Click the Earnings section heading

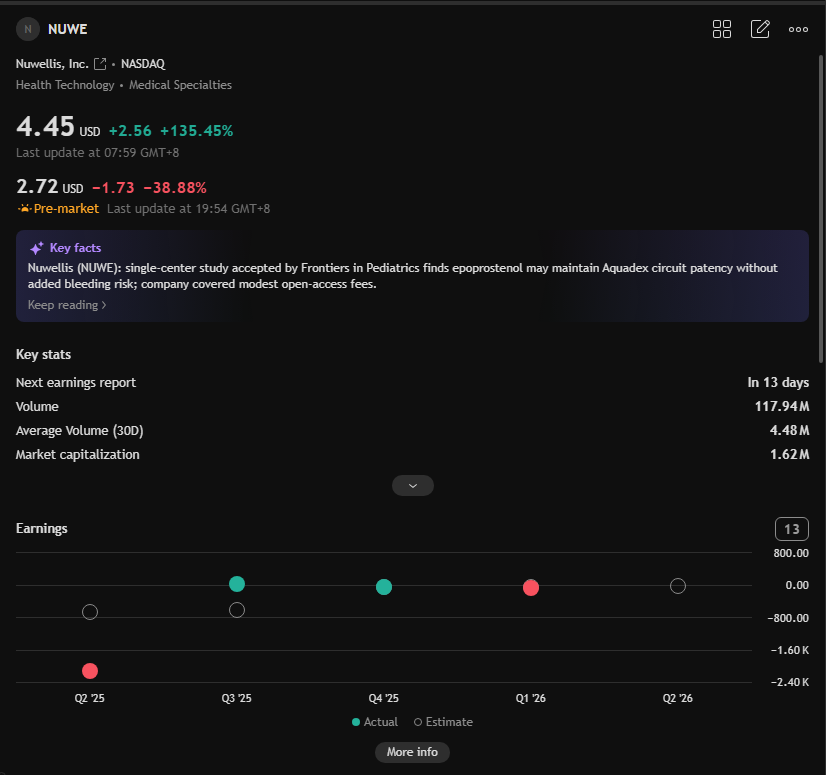[42, 528]
